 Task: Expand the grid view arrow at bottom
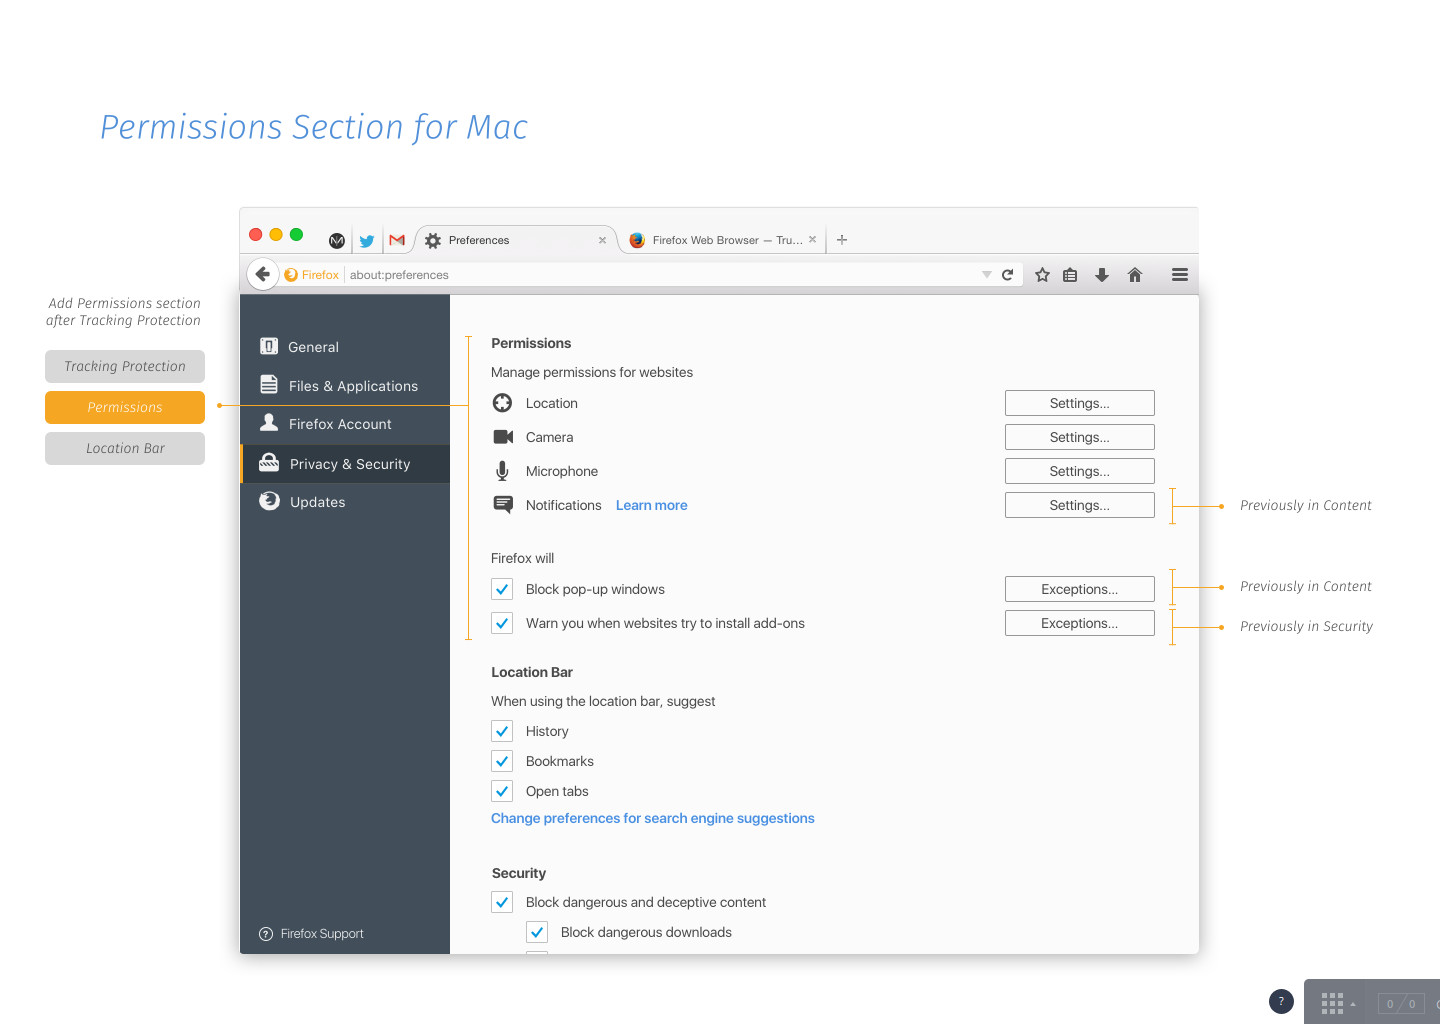click(x=1353, y=1004)
